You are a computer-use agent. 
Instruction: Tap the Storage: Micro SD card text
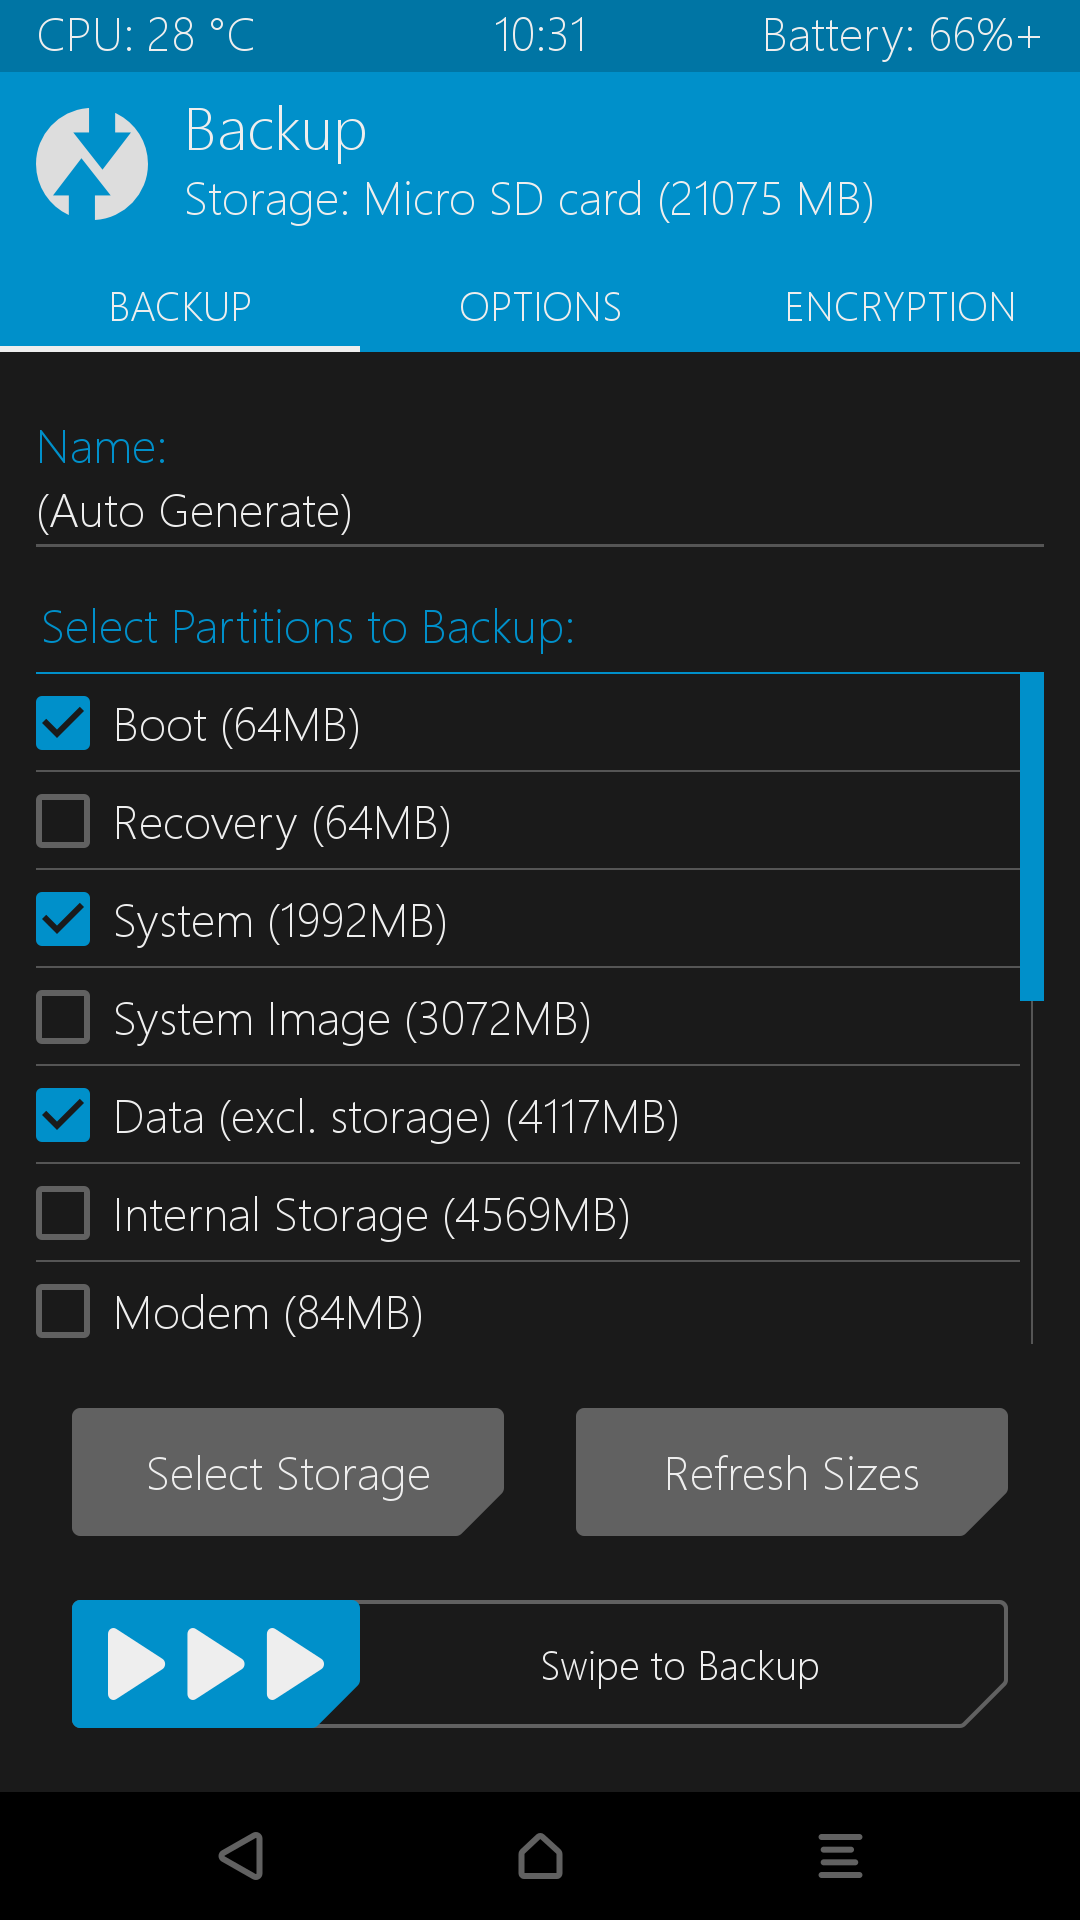(x=530, y=199)
